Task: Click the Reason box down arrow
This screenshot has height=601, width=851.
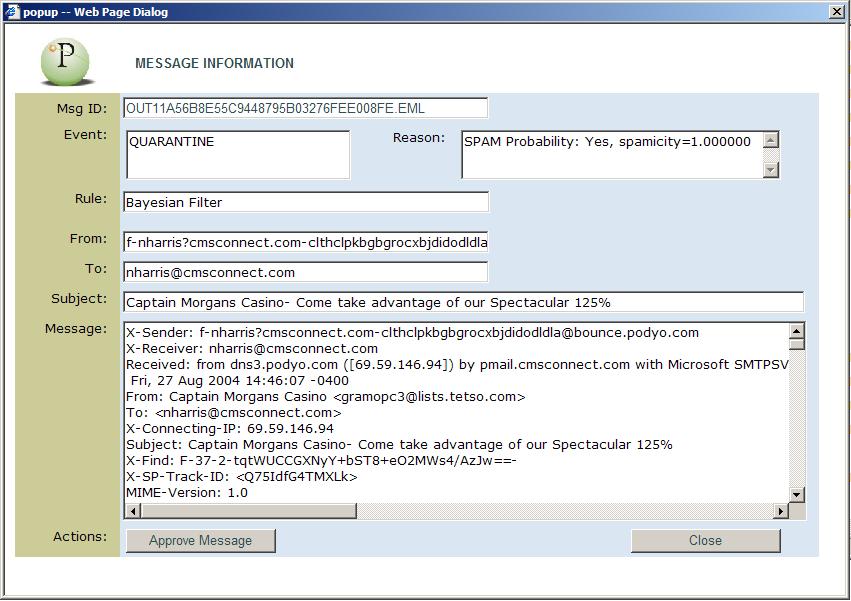Action: 771,170
